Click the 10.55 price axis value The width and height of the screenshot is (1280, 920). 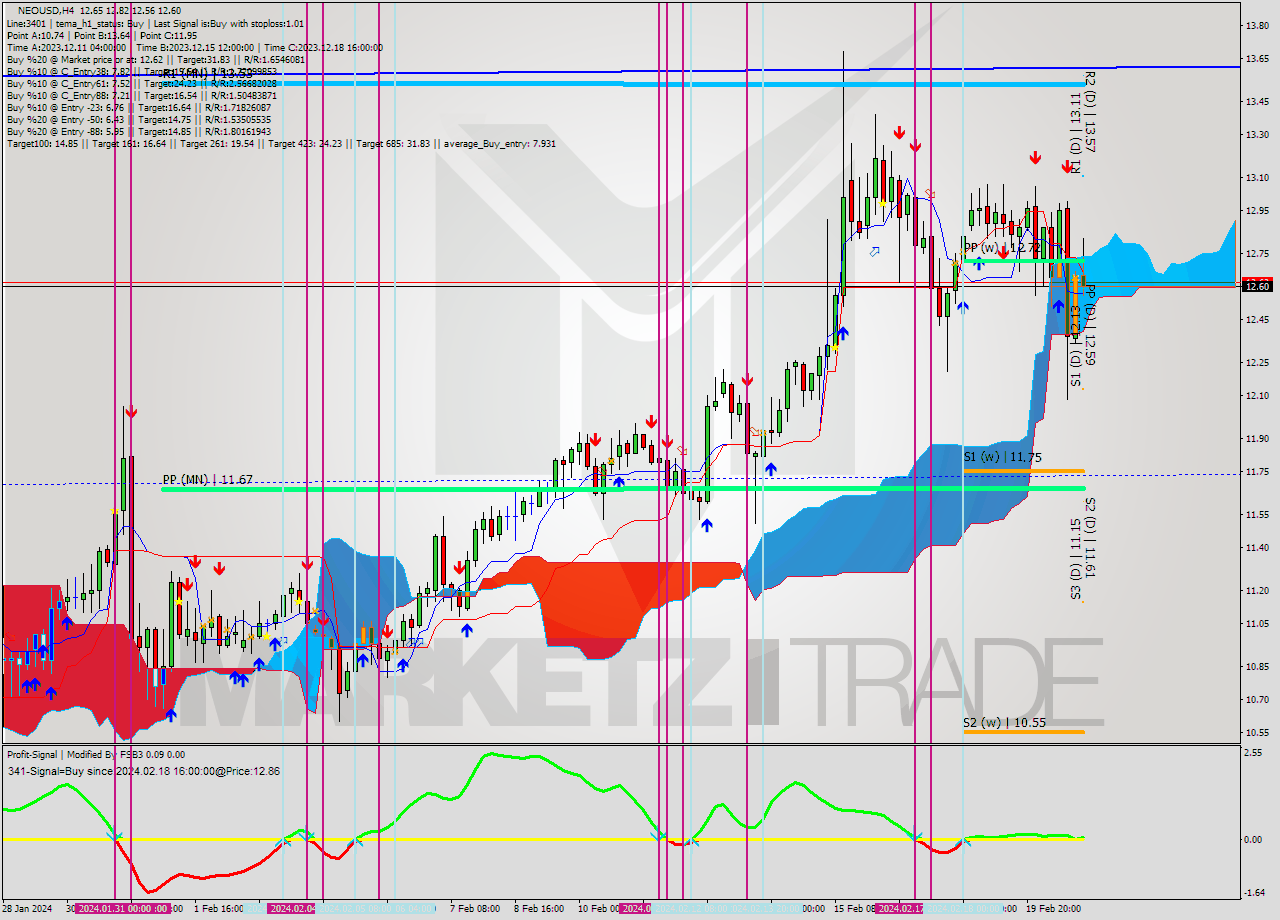click(x=1257, y=731)
